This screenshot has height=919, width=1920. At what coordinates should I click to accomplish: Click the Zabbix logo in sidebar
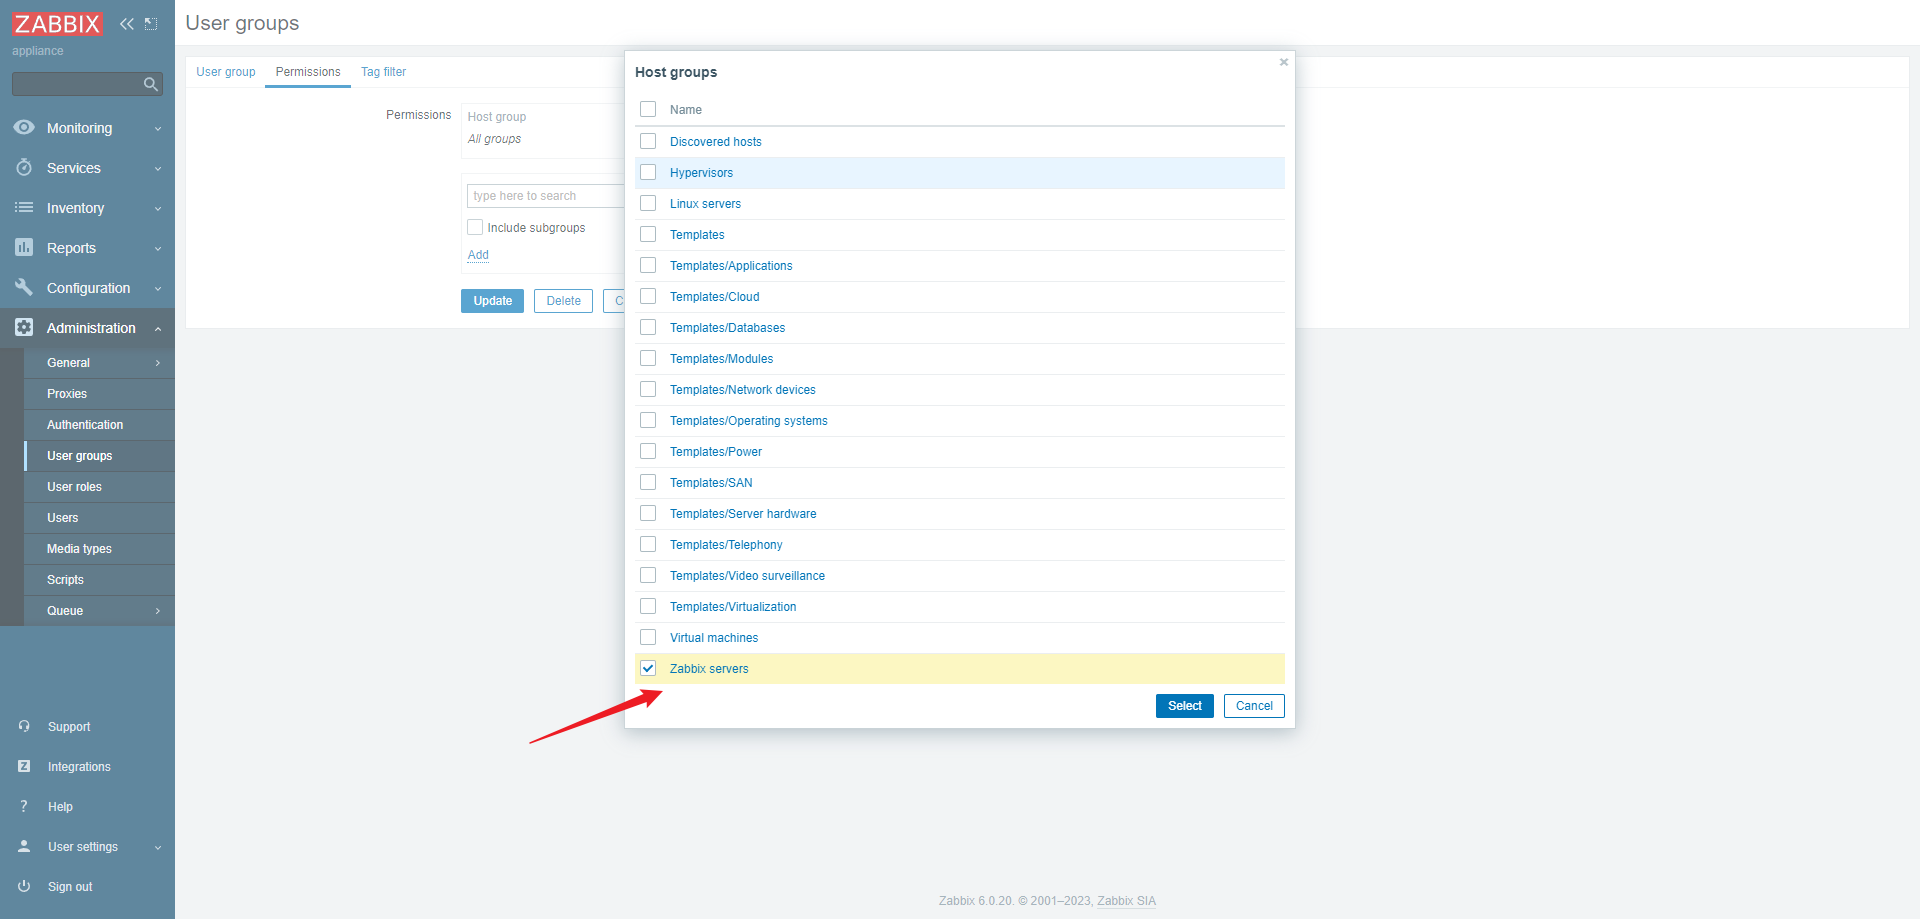tap(57, 24)
